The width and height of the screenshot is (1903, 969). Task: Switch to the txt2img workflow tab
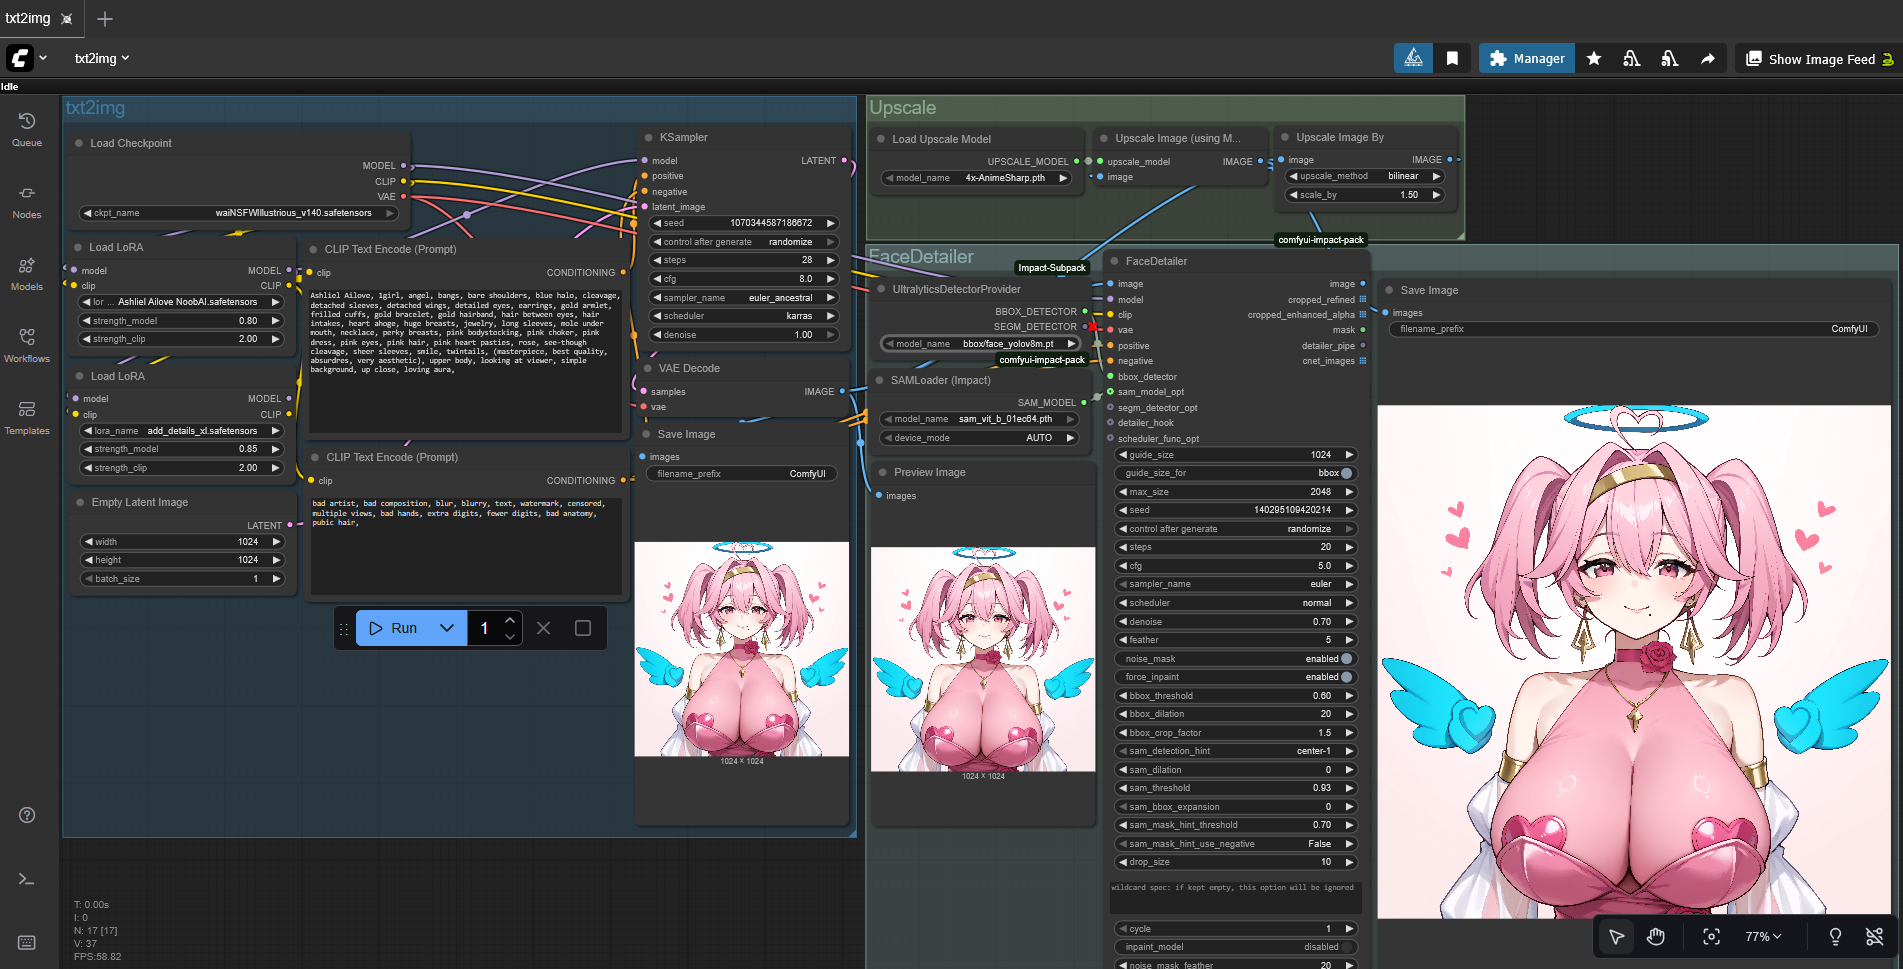coord(28,18)
